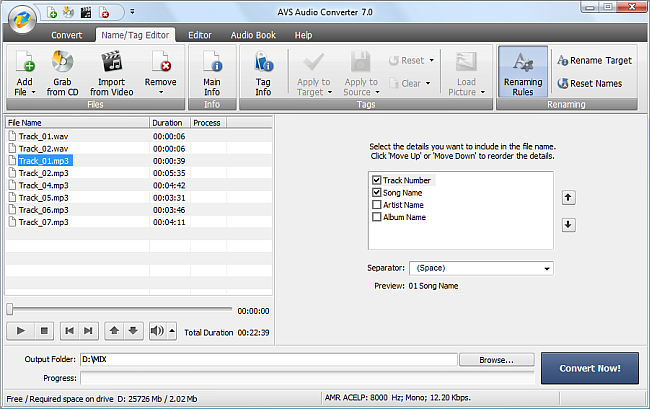Click quick-access Import from Video icon

(86, 12)
